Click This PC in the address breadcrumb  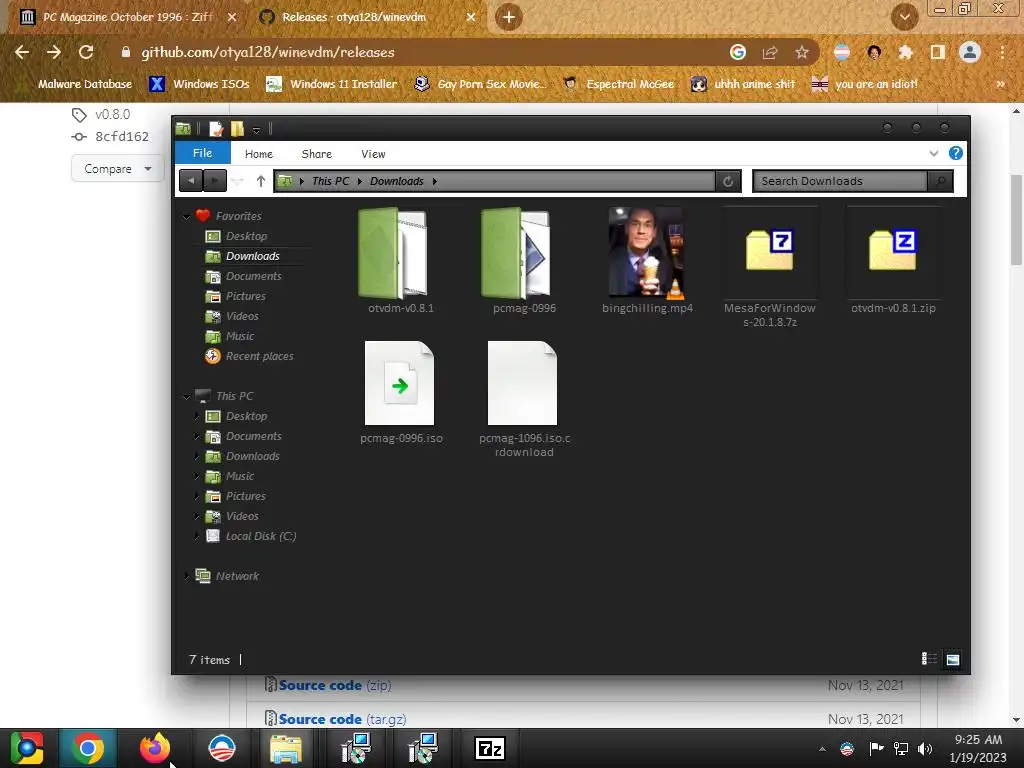[x=330, y=181]
